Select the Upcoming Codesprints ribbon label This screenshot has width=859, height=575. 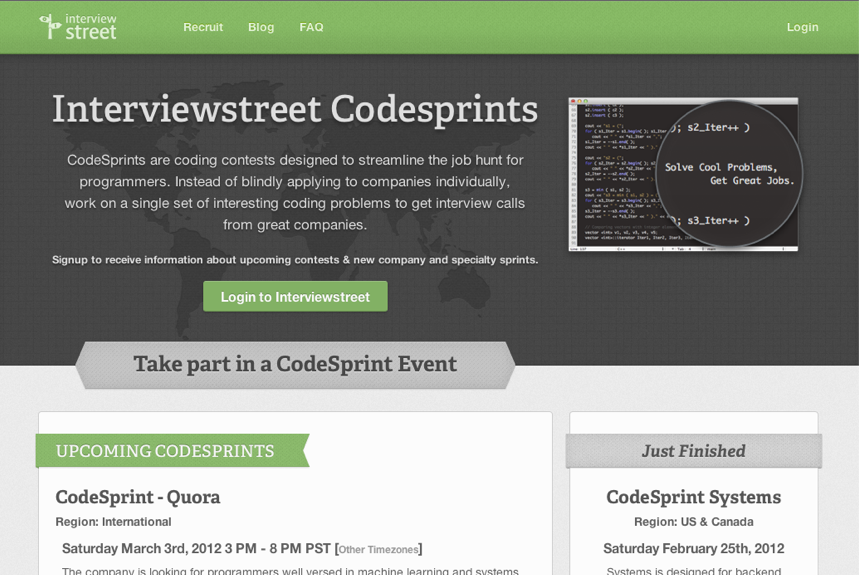click(165, 451)
